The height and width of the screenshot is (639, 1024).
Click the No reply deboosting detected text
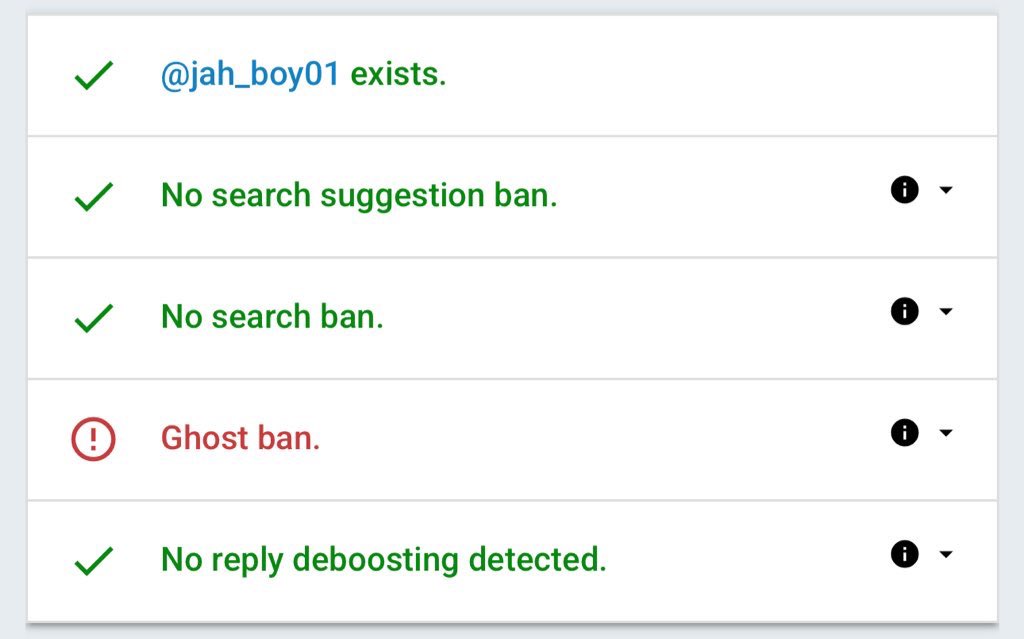pyautogui.click(x=383, y=560)
